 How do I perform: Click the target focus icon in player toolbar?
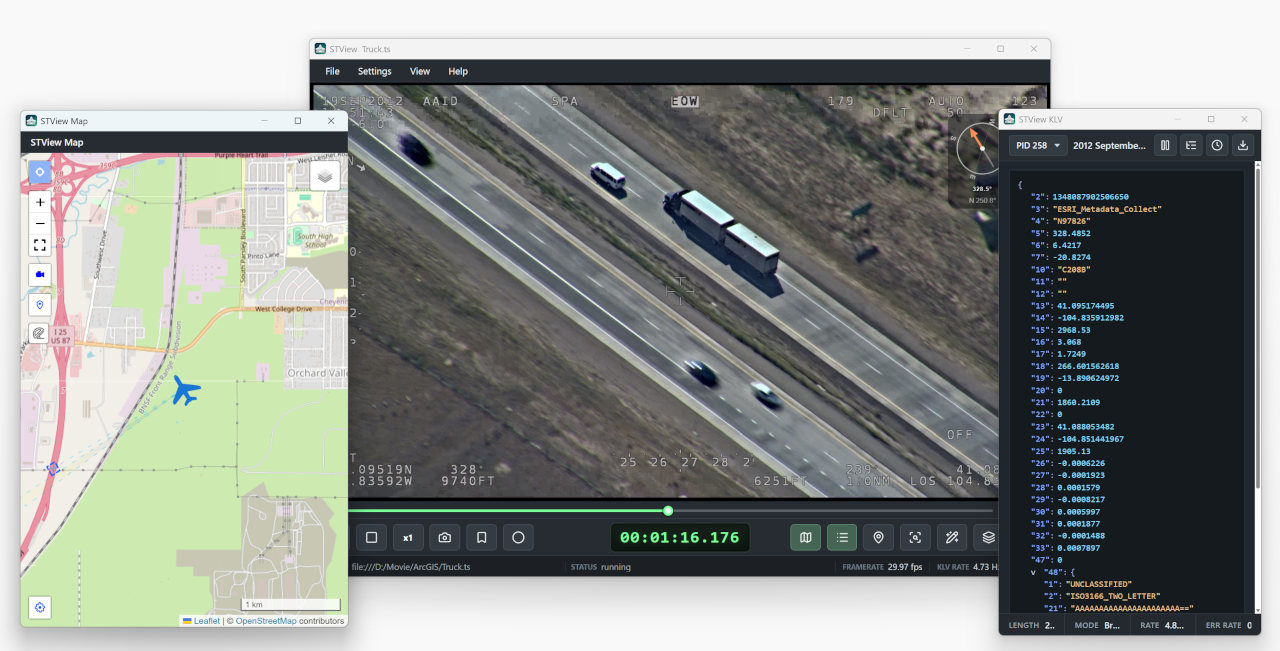[915, 537]
